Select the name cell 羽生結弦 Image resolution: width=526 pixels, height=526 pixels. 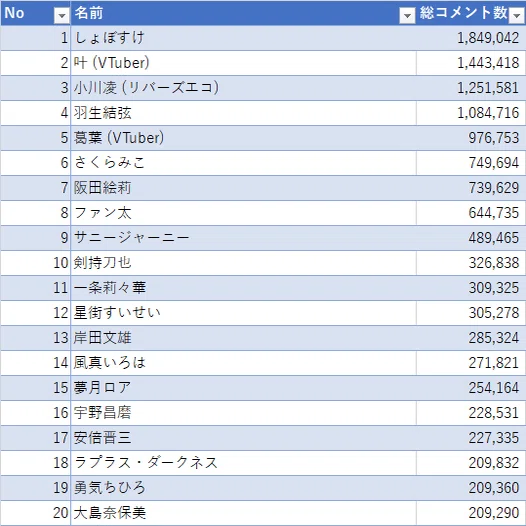click(x=244, y=113)
